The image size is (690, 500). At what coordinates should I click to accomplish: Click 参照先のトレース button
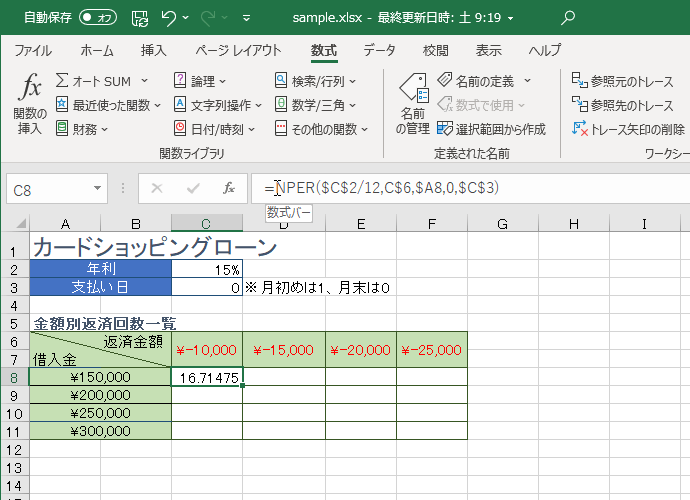tap(622, 105)
